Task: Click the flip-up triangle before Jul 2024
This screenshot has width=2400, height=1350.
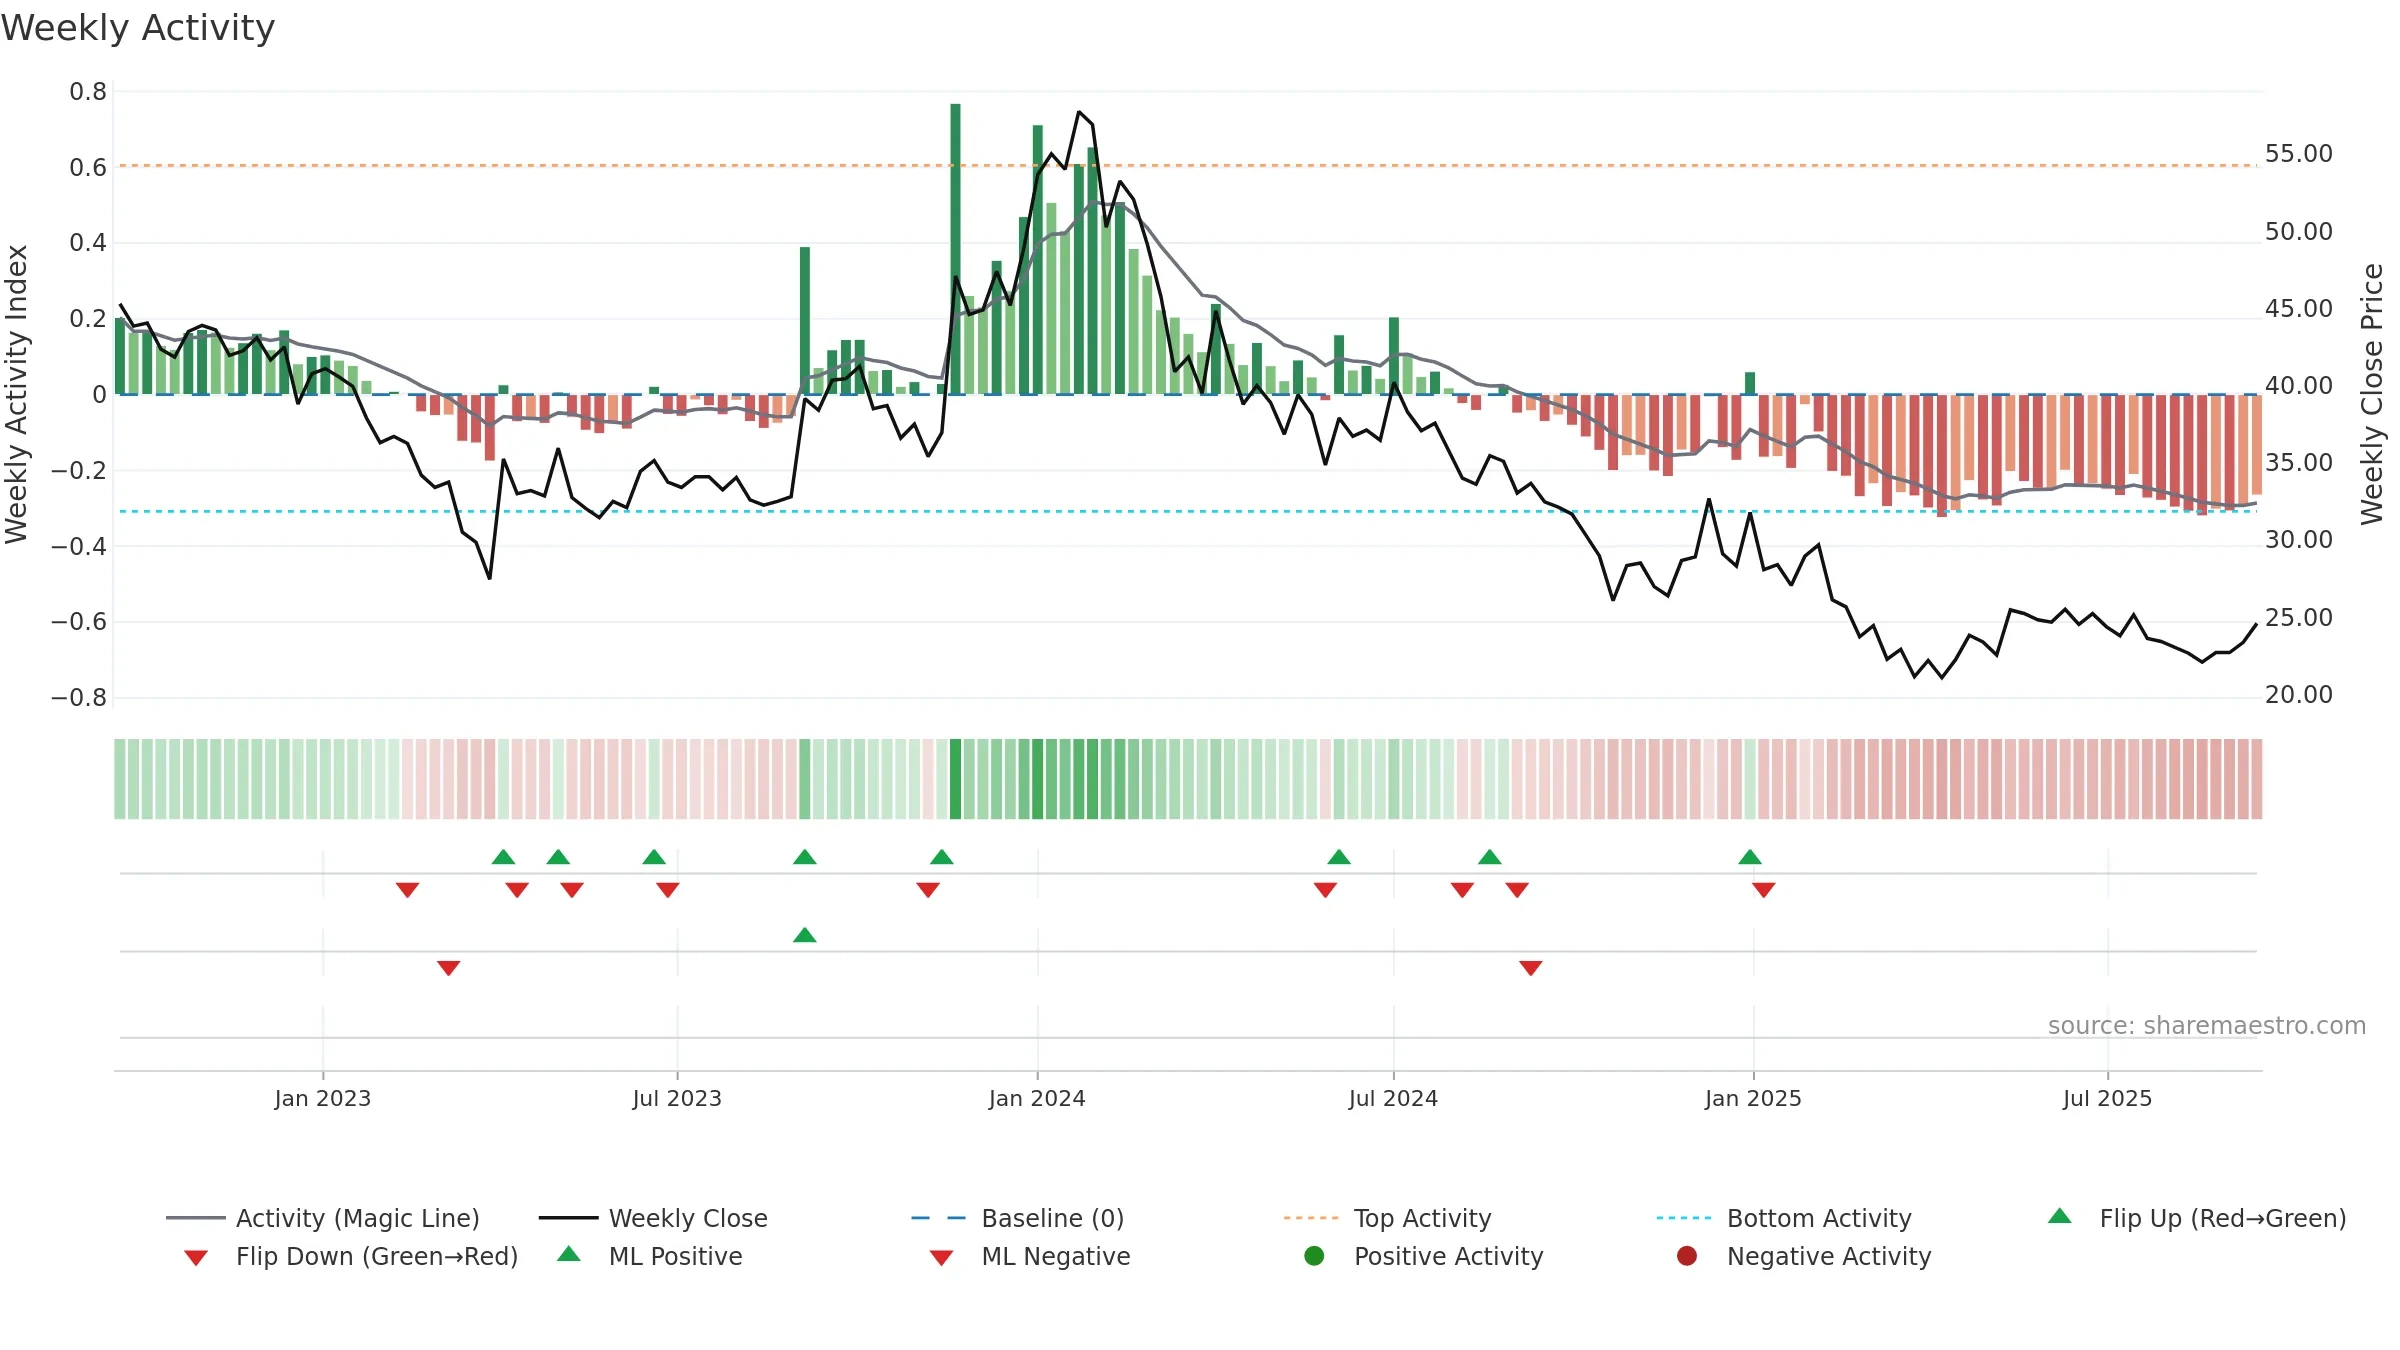Action: 1339,857
